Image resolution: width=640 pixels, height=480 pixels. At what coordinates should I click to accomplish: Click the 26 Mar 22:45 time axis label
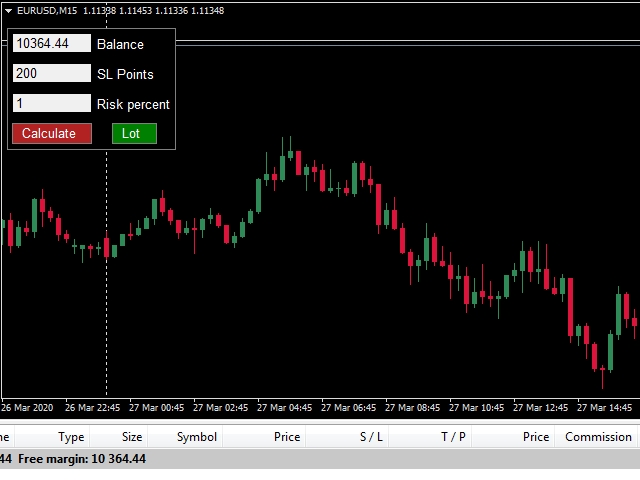click(x=93, y=408)
